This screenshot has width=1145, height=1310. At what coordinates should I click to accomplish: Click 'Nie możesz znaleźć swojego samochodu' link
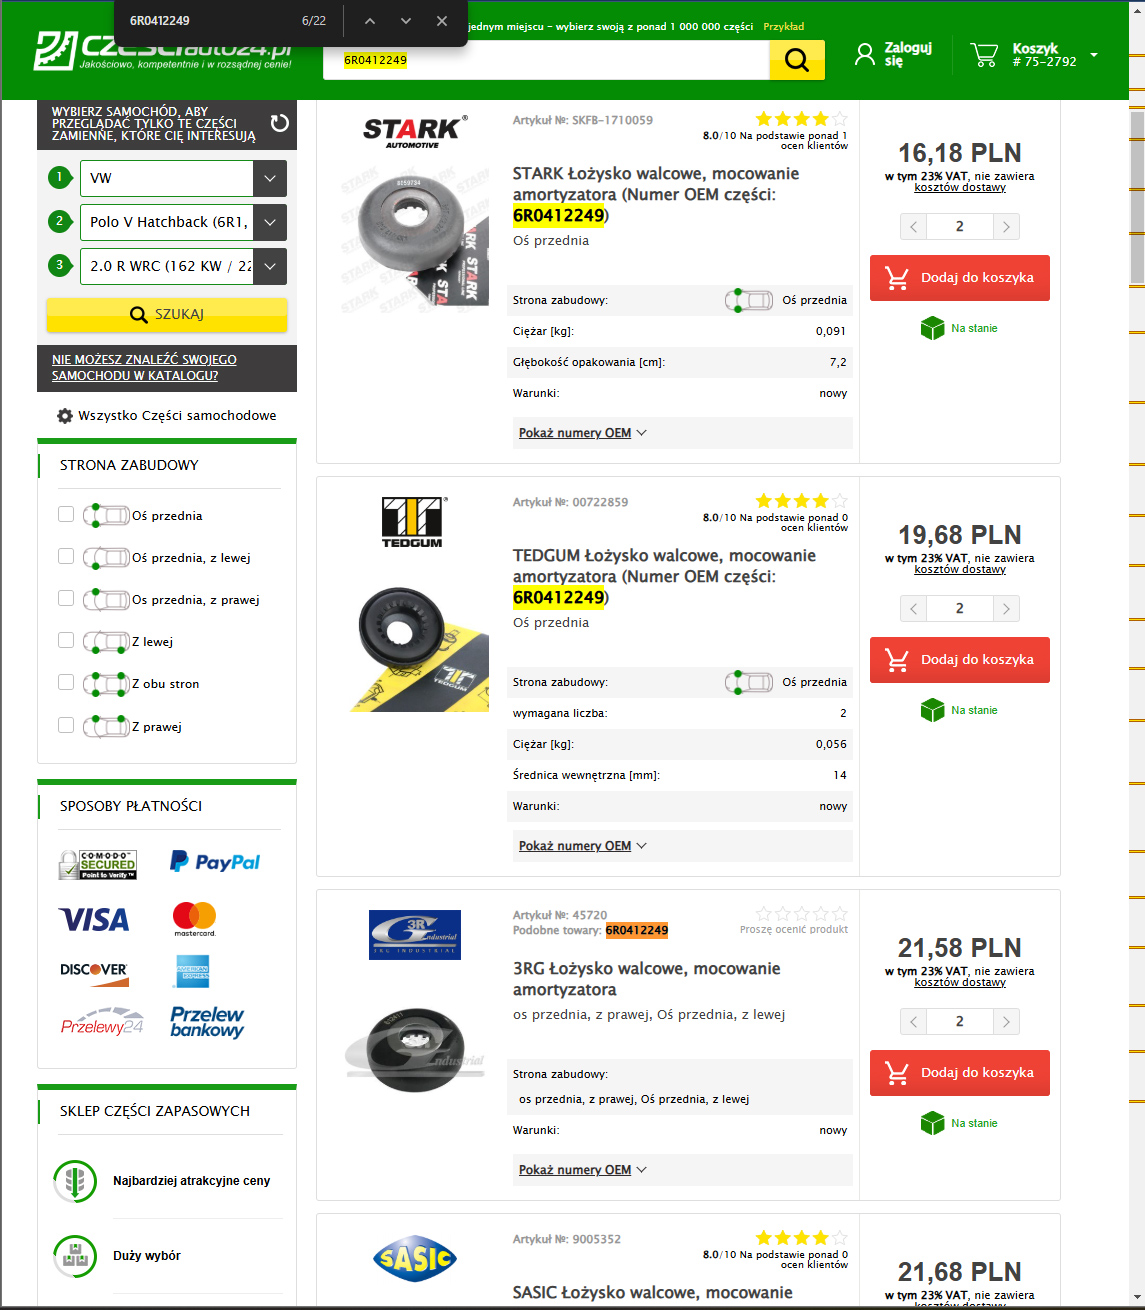144,368
